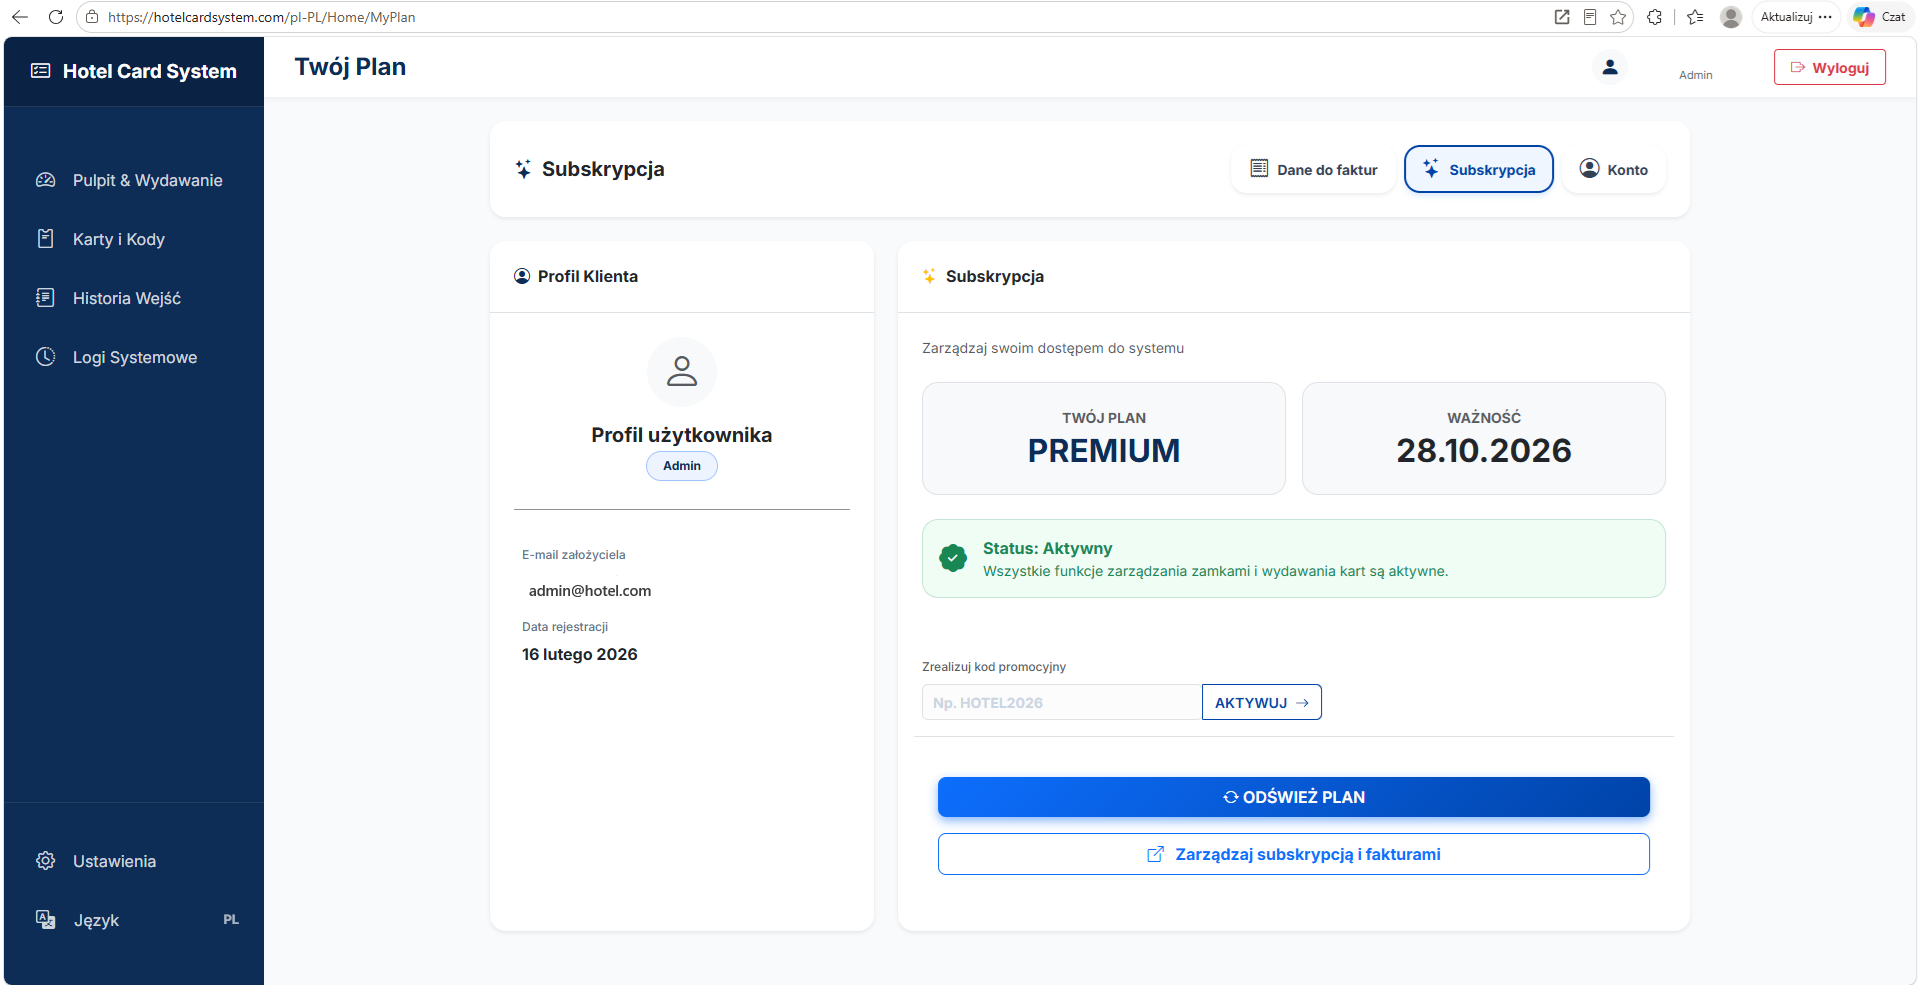The height and width of the screenshot is (985, 1920).
Task: Click the dashboard gauge icon in sidebar
Action: (46, 180)
